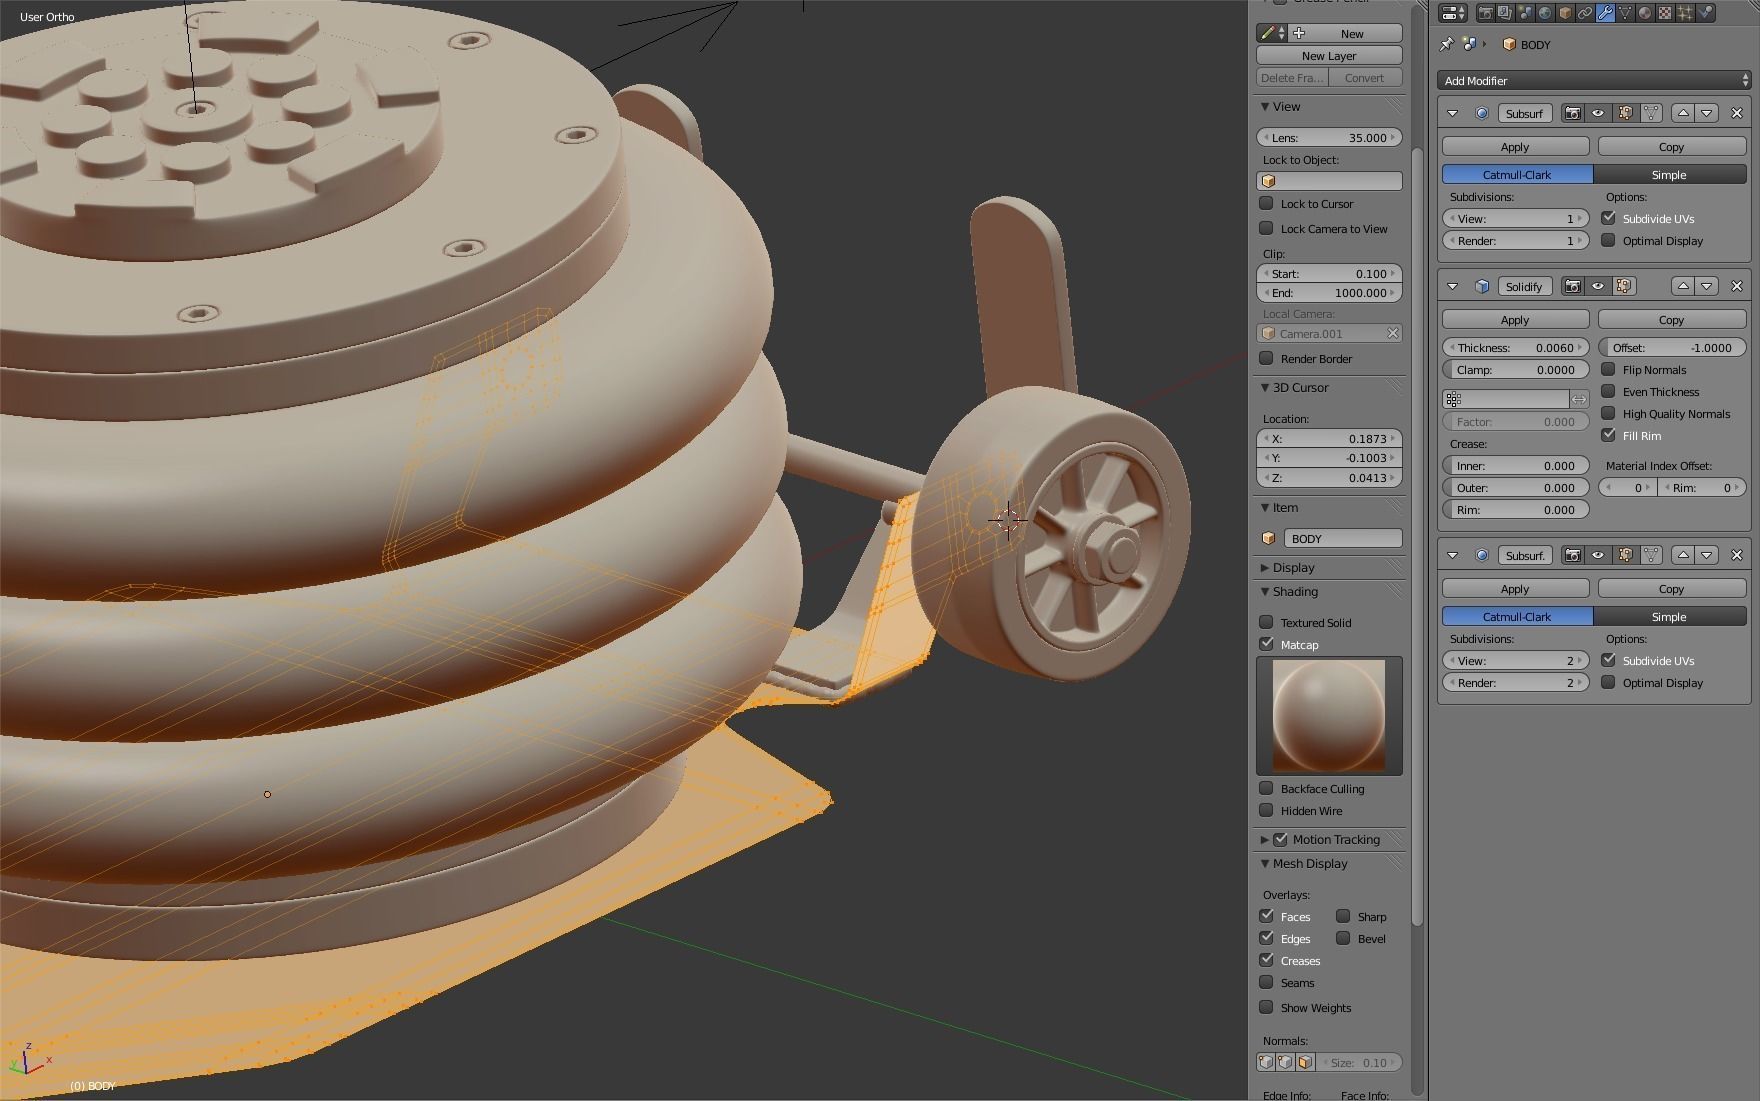Toggle edit mode display of the first Subsurf modifier

point(1625,113)
